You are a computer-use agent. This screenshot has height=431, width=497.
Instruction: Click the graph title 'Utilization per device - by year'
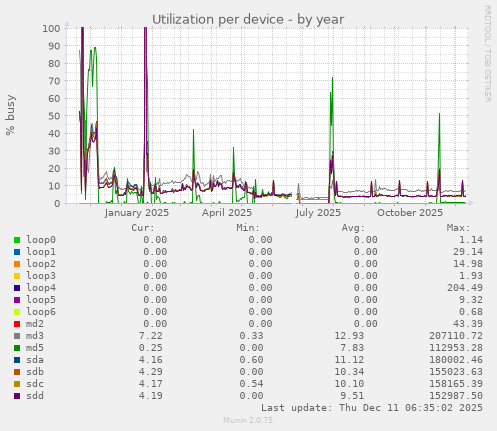(x=248, y=20)
